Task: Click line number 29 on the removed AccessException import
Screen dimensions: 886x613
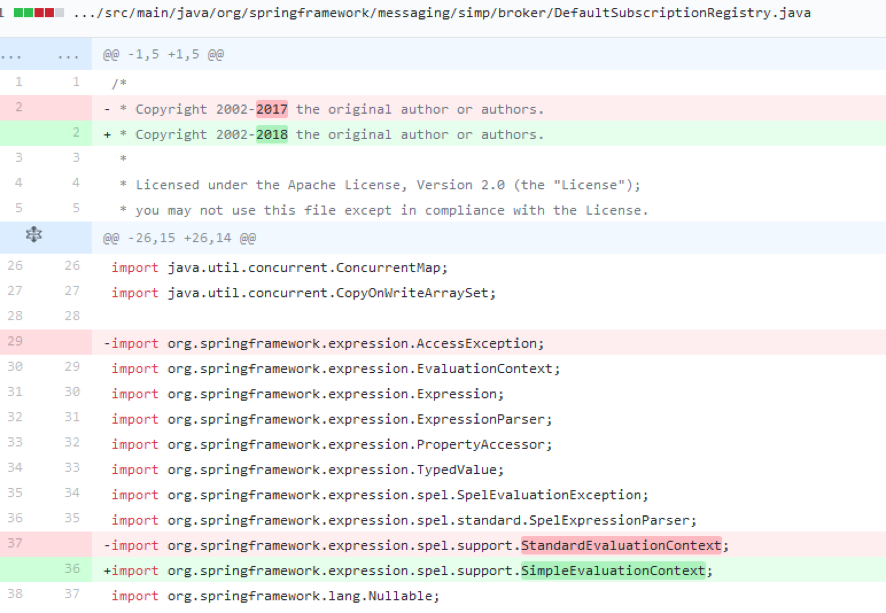Action: [x=18, y=342]
